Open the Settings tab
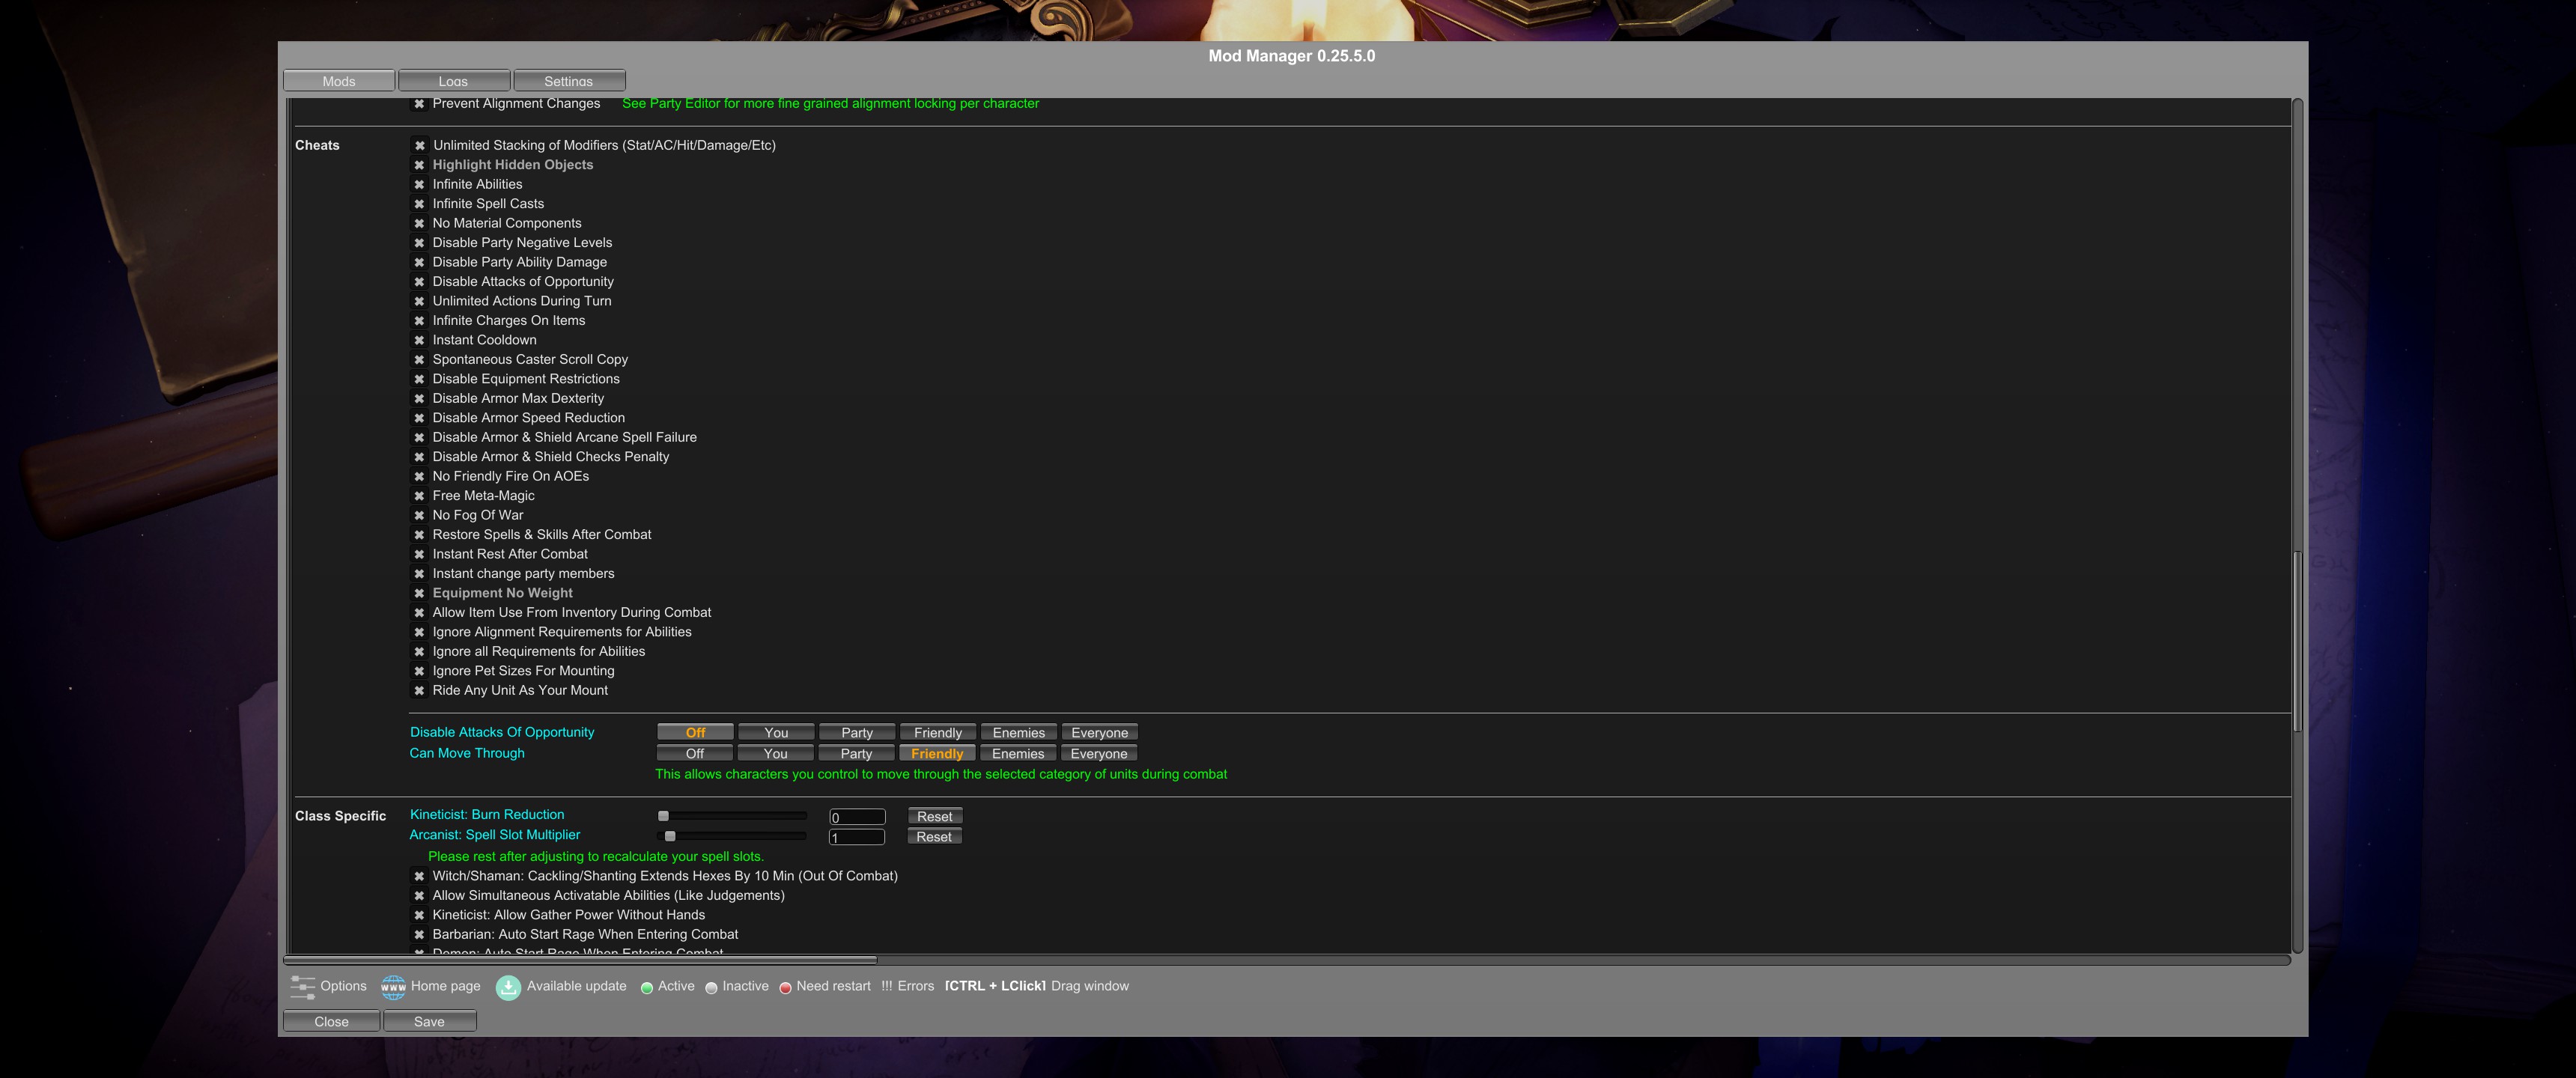 [x=568, y=81]
